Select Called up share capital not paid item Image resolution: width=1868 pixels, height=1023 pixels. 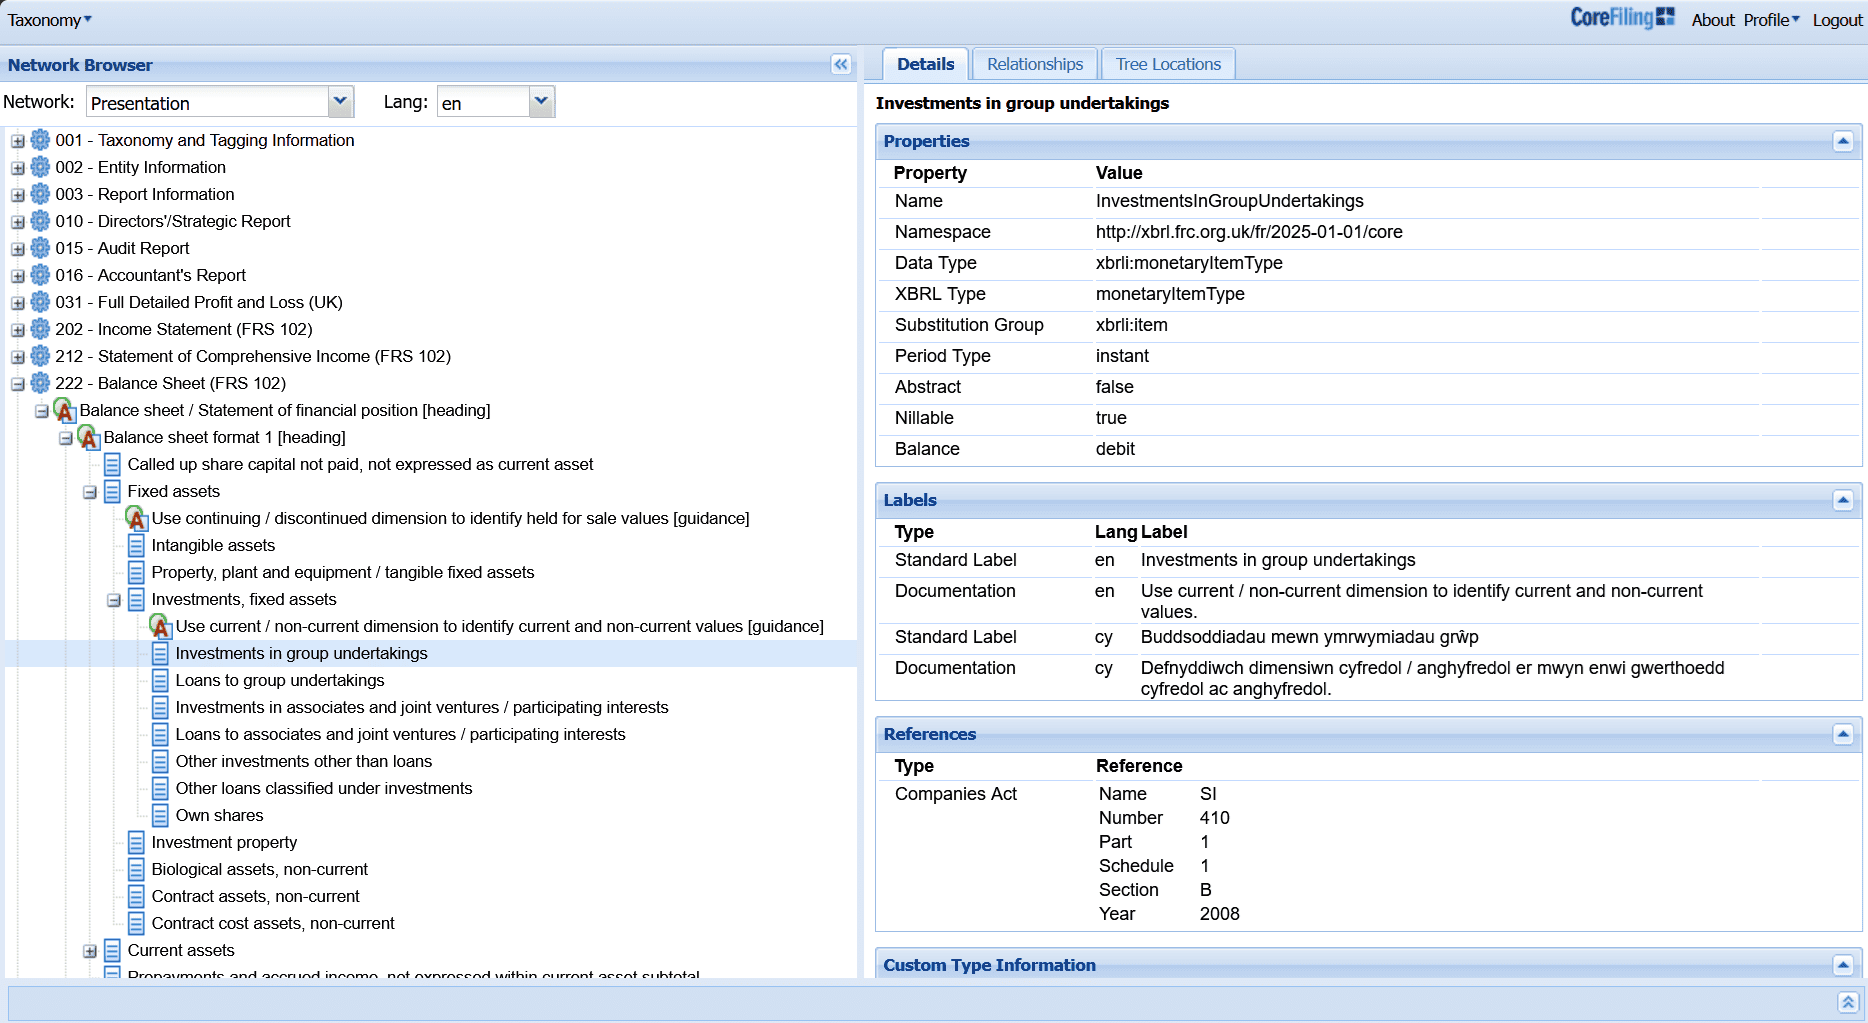click(x=360, y=464)
